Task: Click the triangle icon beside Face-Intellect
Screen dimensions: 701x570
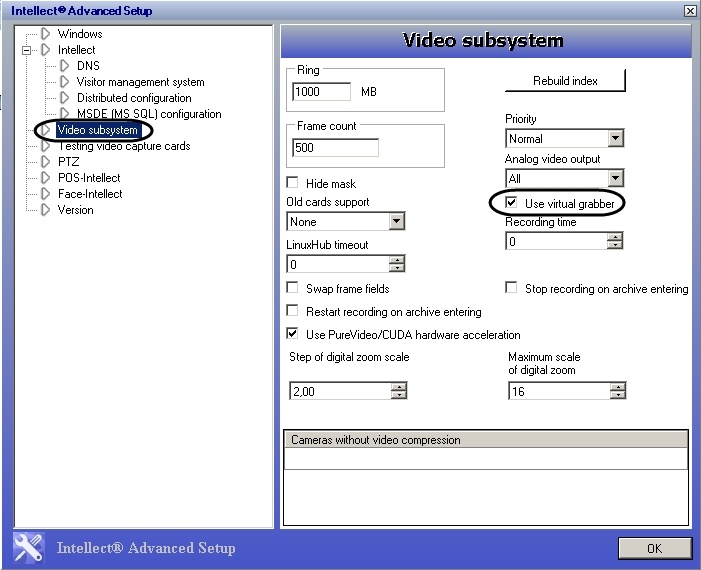Action: pos(45,194)
